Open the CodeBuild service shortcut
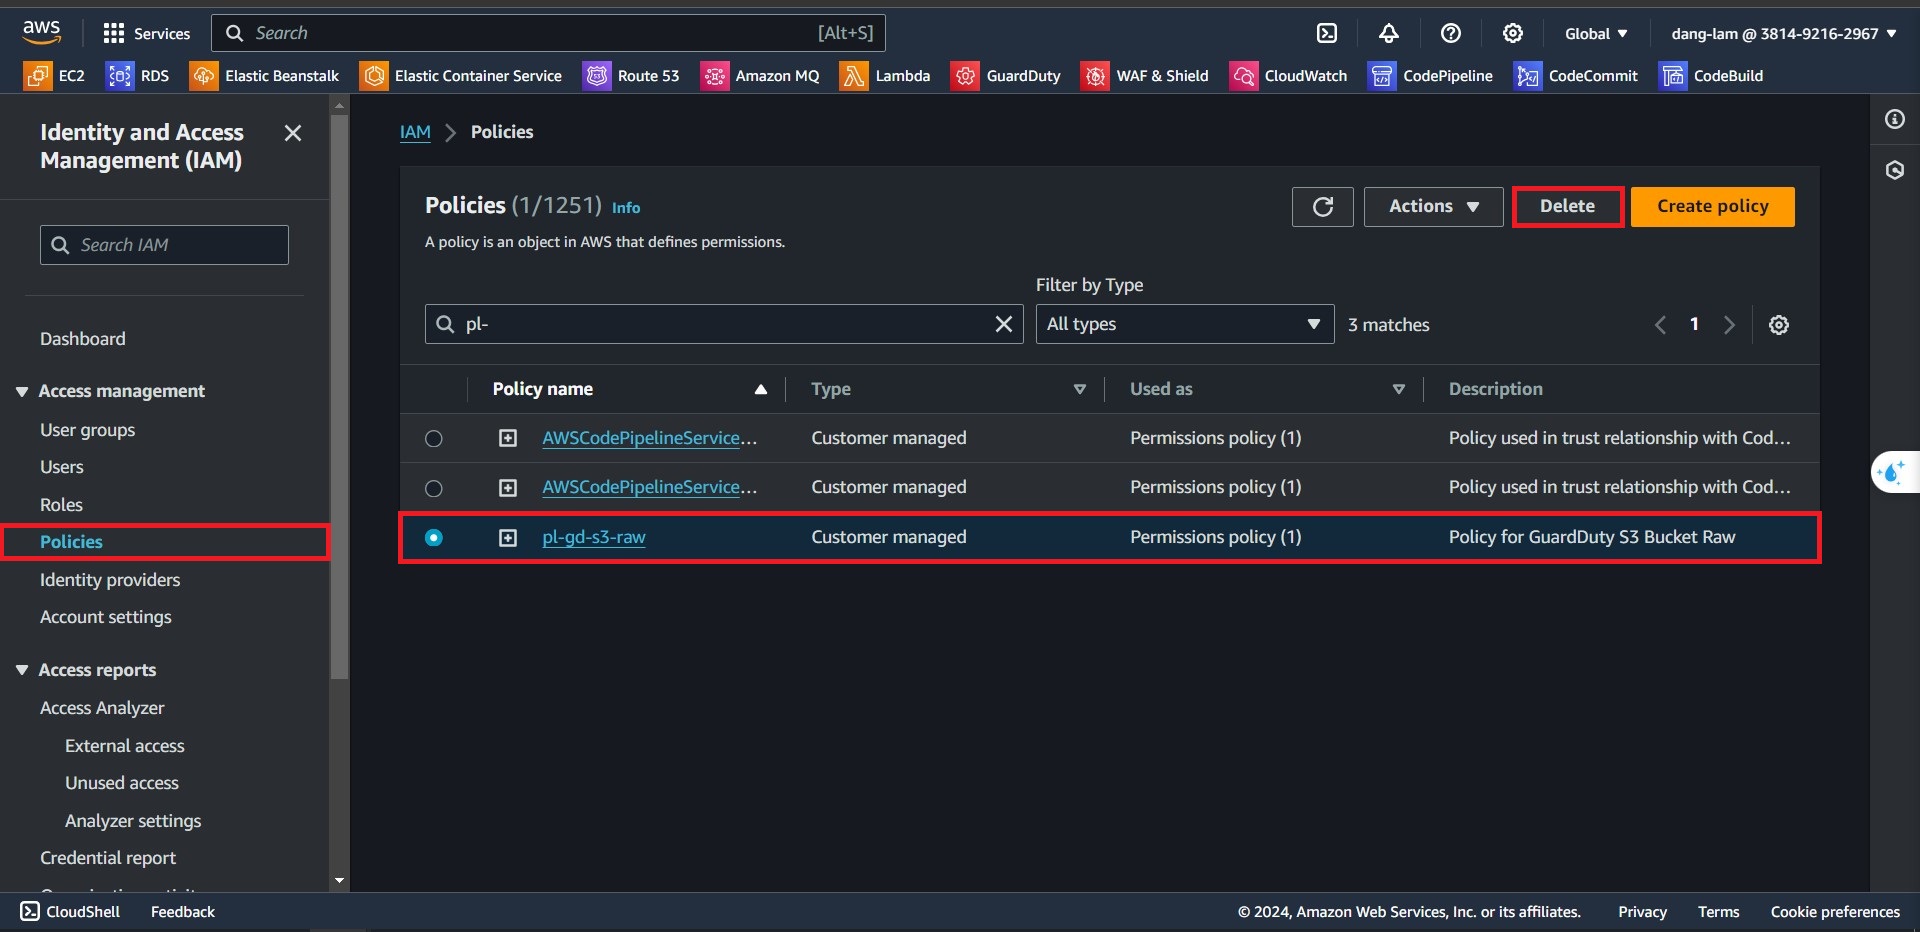This screenshot has height=932, width=1920. tap(1711, 76)
